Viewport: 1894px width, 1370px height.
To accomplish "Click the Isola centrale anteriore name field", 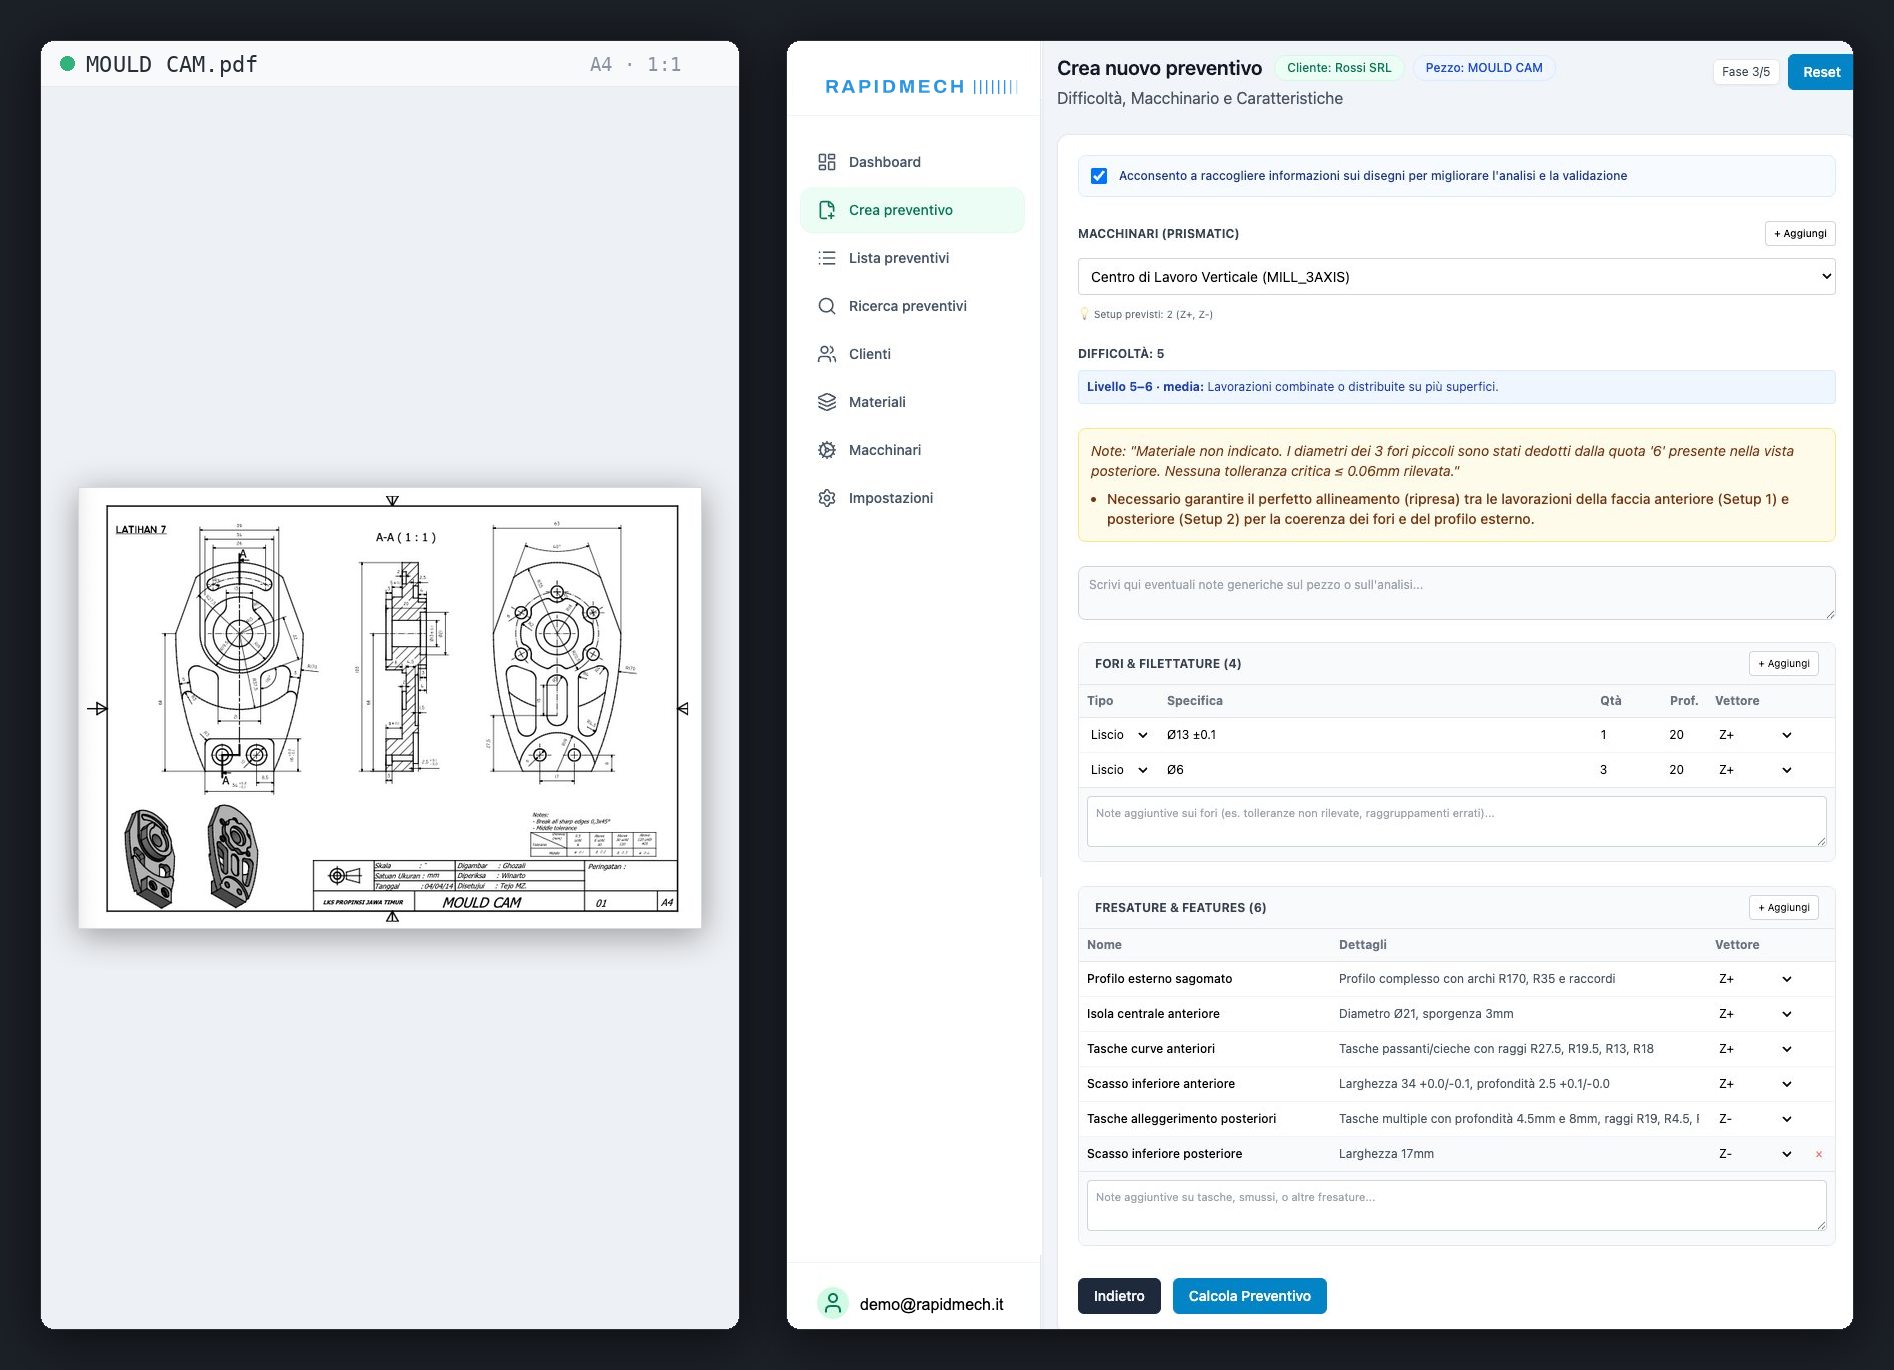I will coord(1206,1014).
